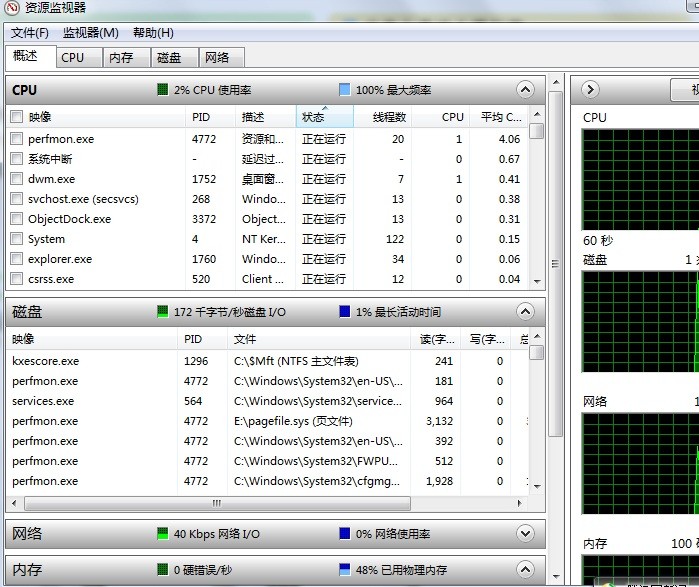The width and height of the screenshot is (699, 587).
Task: Click the green network I/O indicator square
Action: [163, 534]
